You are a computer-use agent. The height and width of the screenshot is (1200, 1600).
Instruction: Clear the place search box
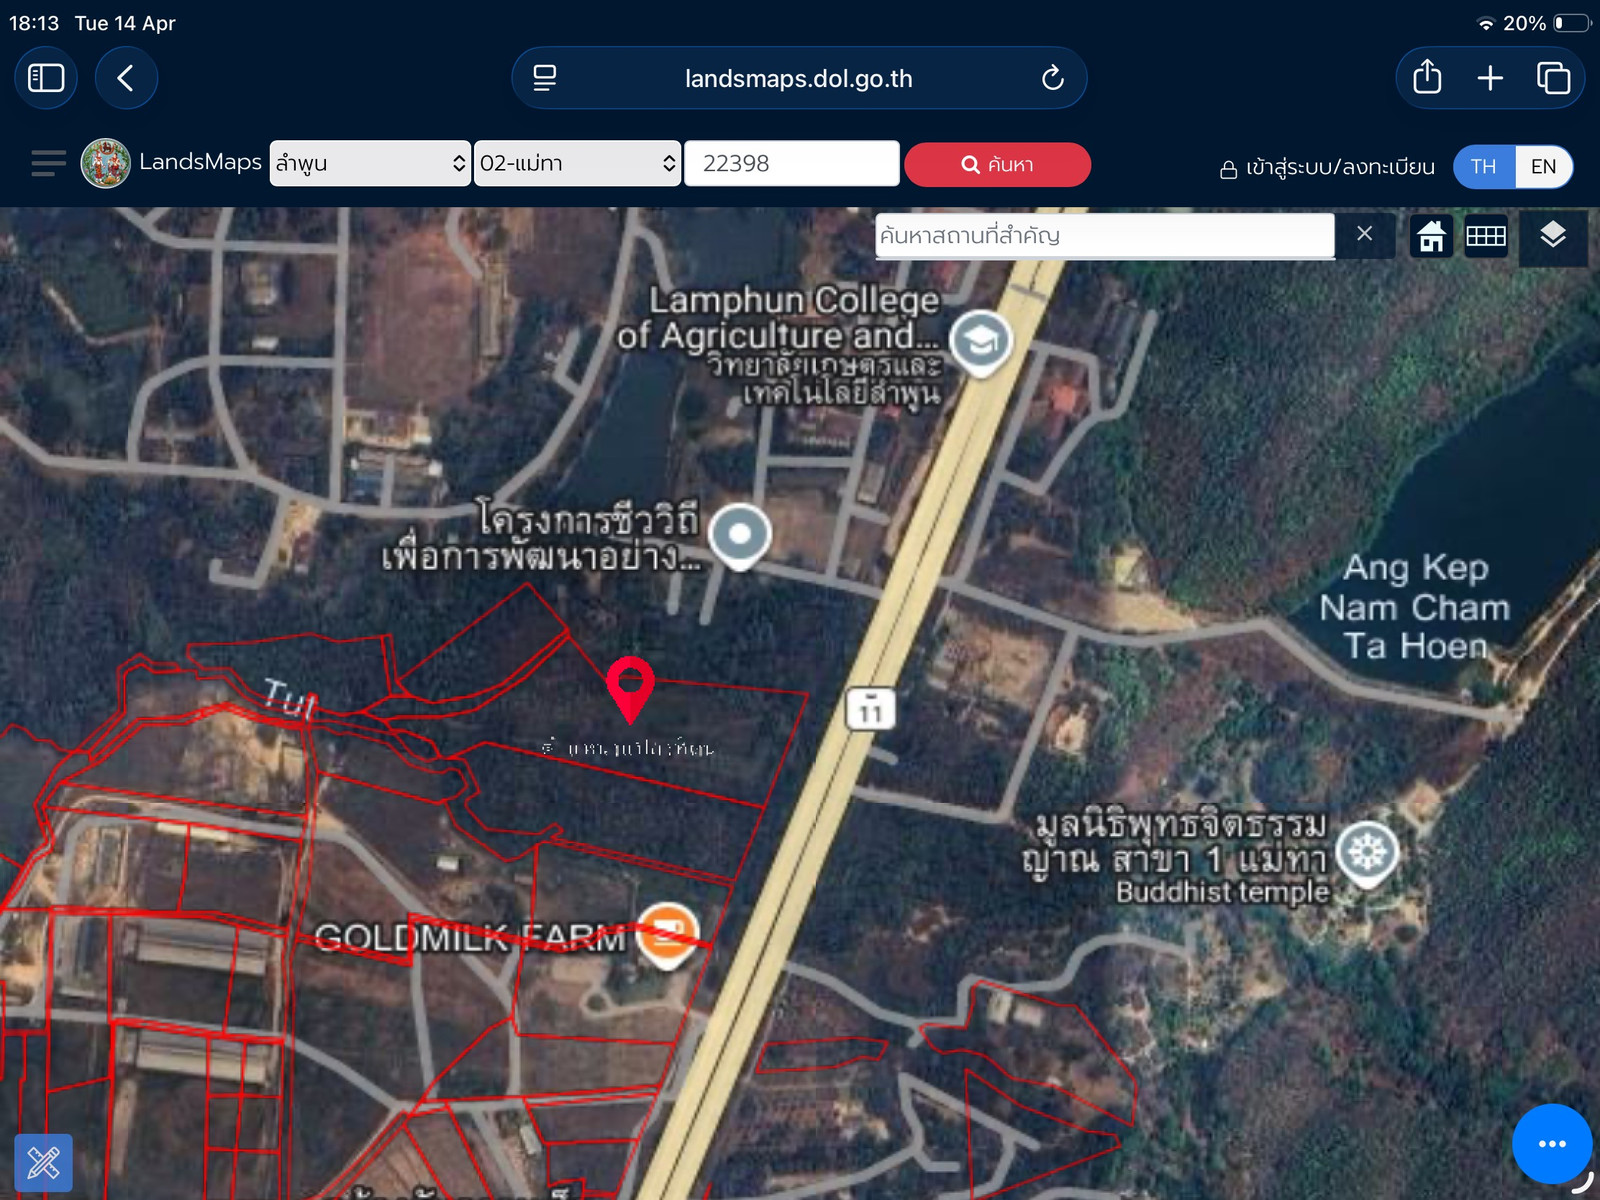pyautogui.click(x=1364, y=234)
